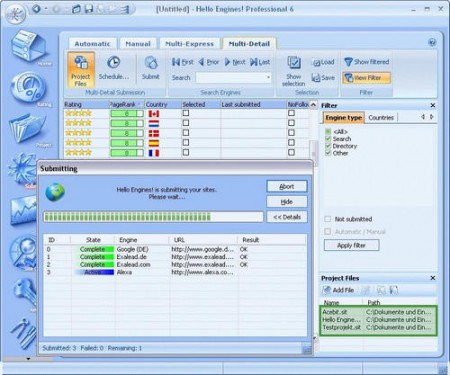Abort the submission
450x375 pixels.
[x=287, y=186]
